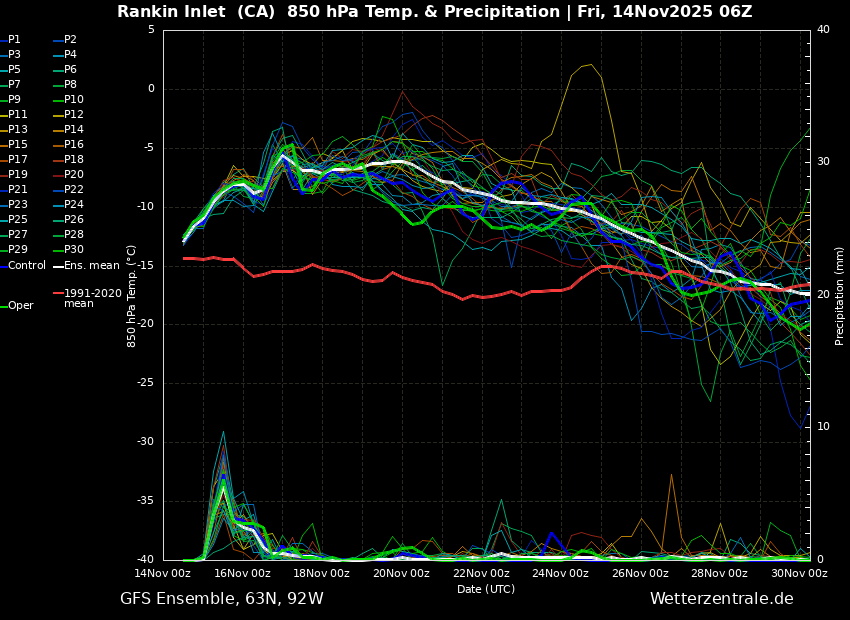The height and width of the screenshot is (620, 850).
Task: Click the 20Nov 00z date tick
Action: point(401,574)
